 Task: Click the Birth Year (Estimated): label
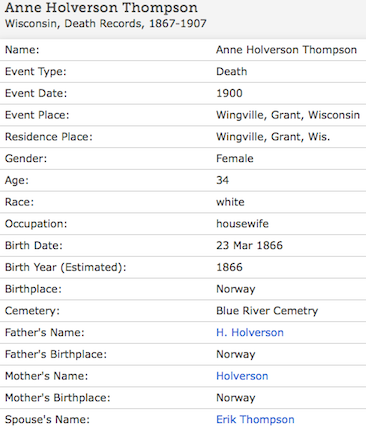point(66,267)
